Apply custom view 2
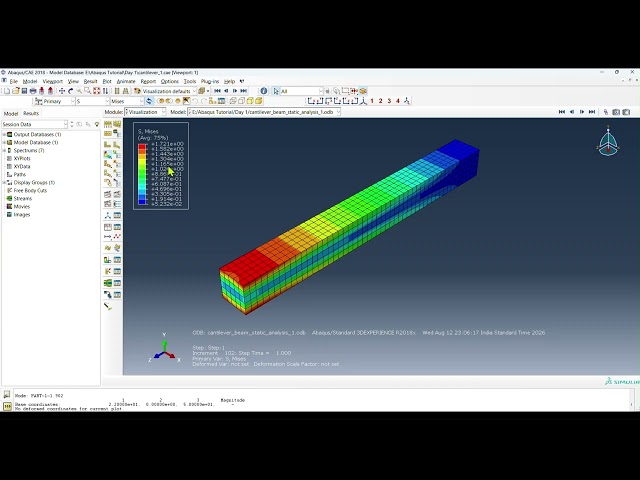This screenshot has width=640, height=480. click(380, 101)
